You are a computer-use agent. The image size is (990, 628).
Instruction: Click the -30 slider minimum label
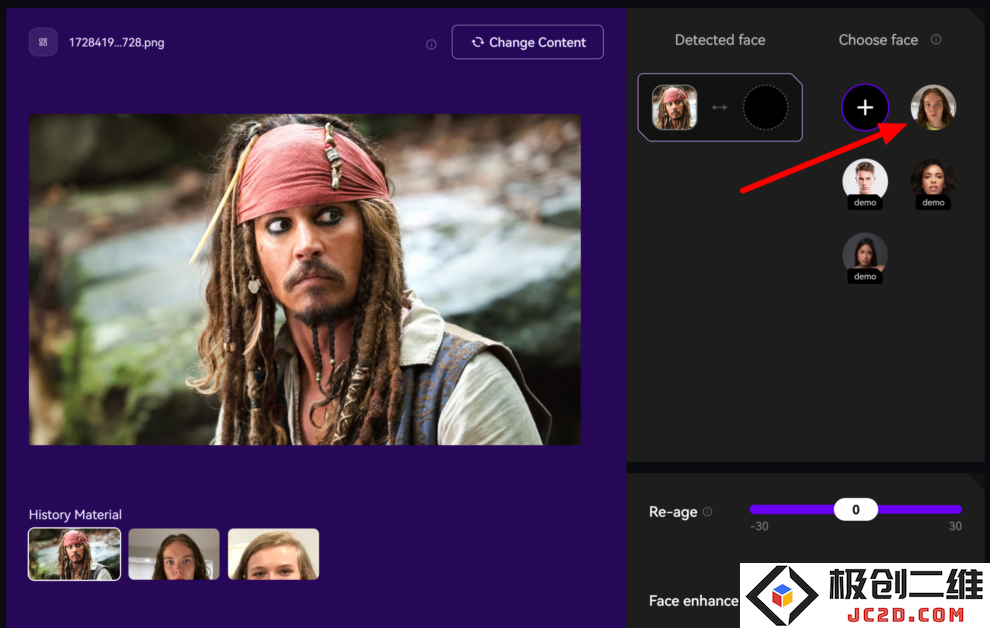(759, 526)
